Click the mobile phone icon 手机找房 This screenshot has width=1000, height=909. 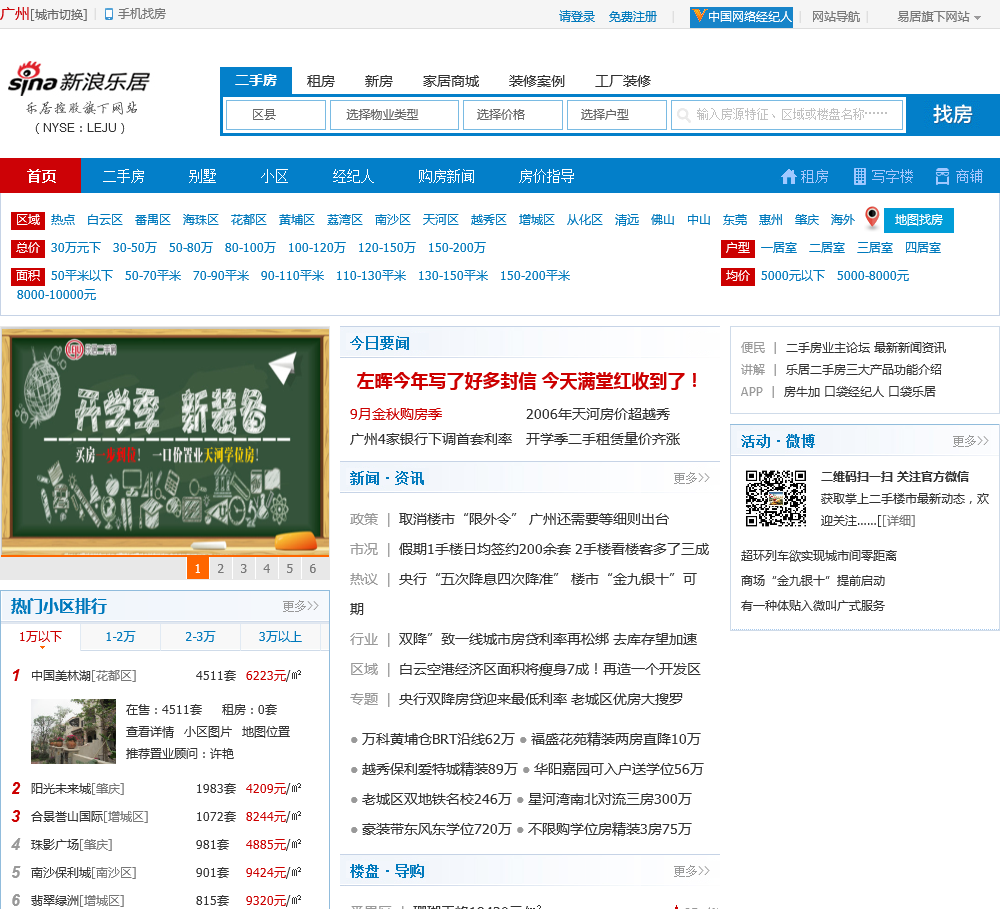pyautogui.click(x=109, y=14)
